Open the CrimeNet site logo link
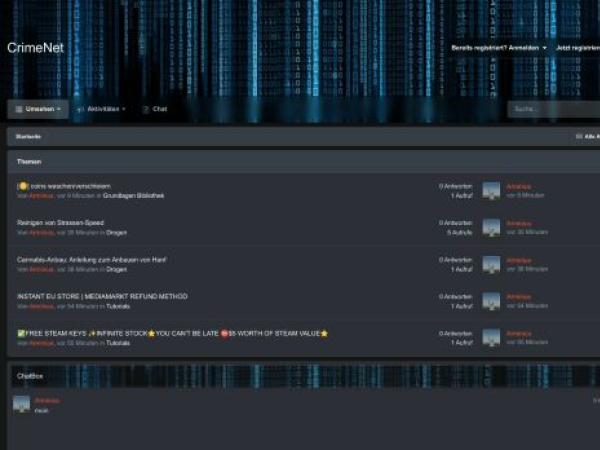Screen dimensions: 600x450 click(35, 48)
